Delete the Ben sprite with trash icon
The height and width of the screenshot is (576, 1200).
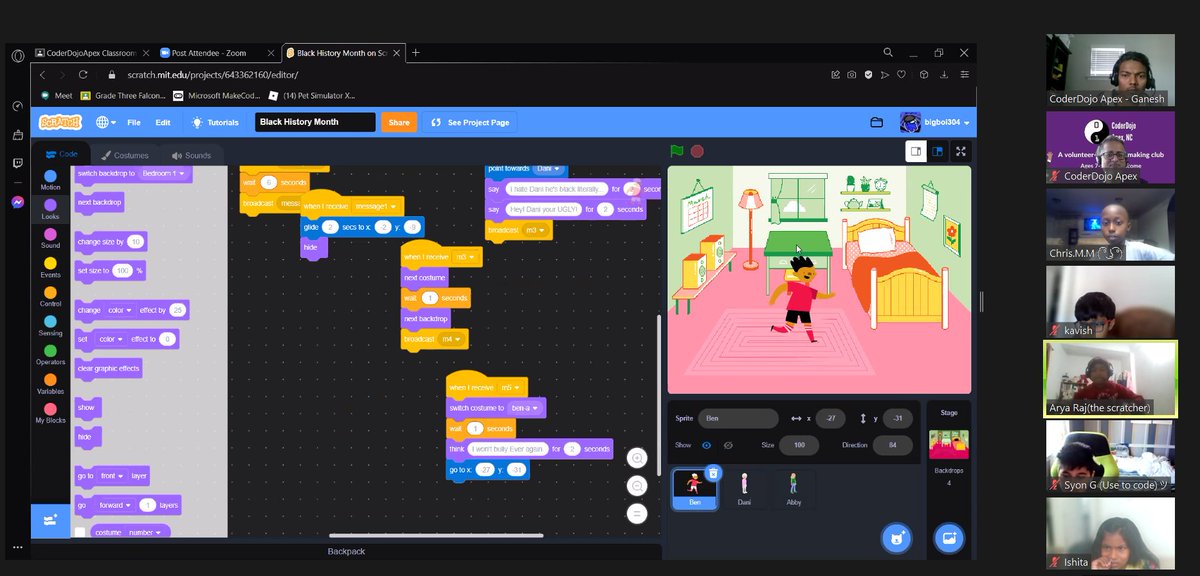click(x=712, y=473)
